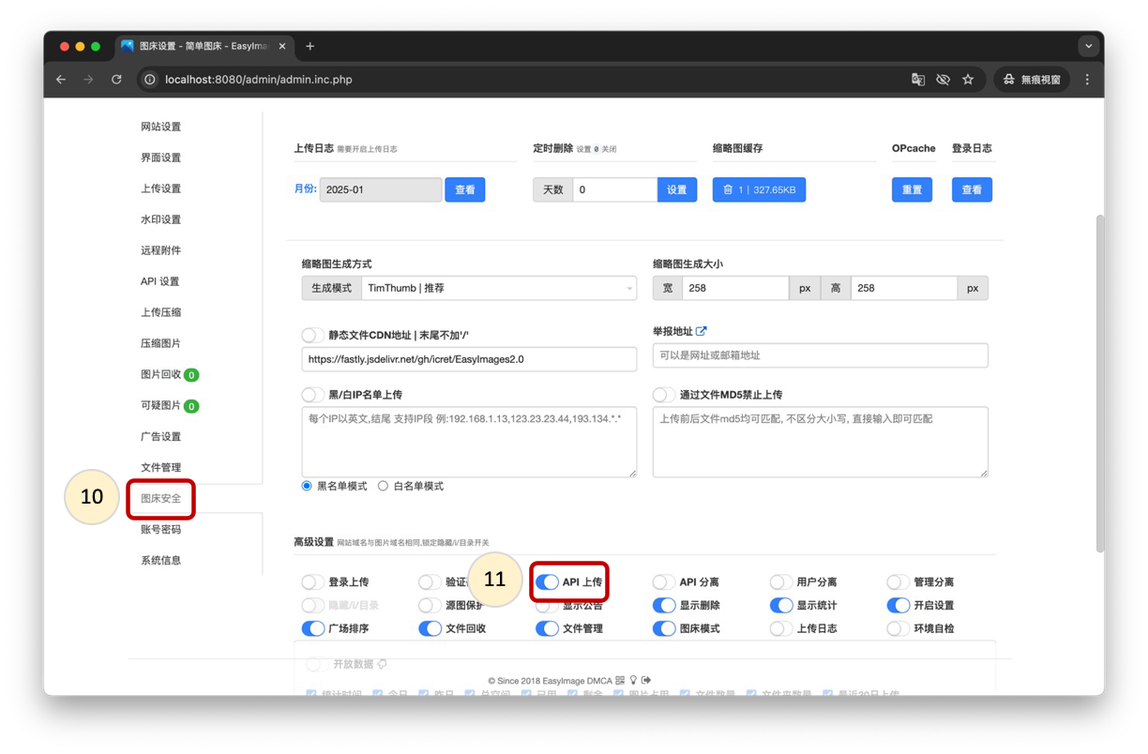Bookmark this page with the star icon
The width and height of the screenshot is (1148, 754).
[x=968, y=80]
